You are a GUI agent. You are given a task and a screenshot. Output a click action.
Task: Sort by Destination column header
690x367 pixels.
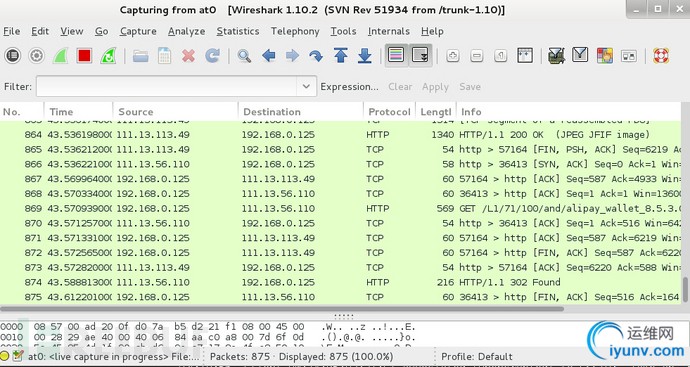coord(301,112)
